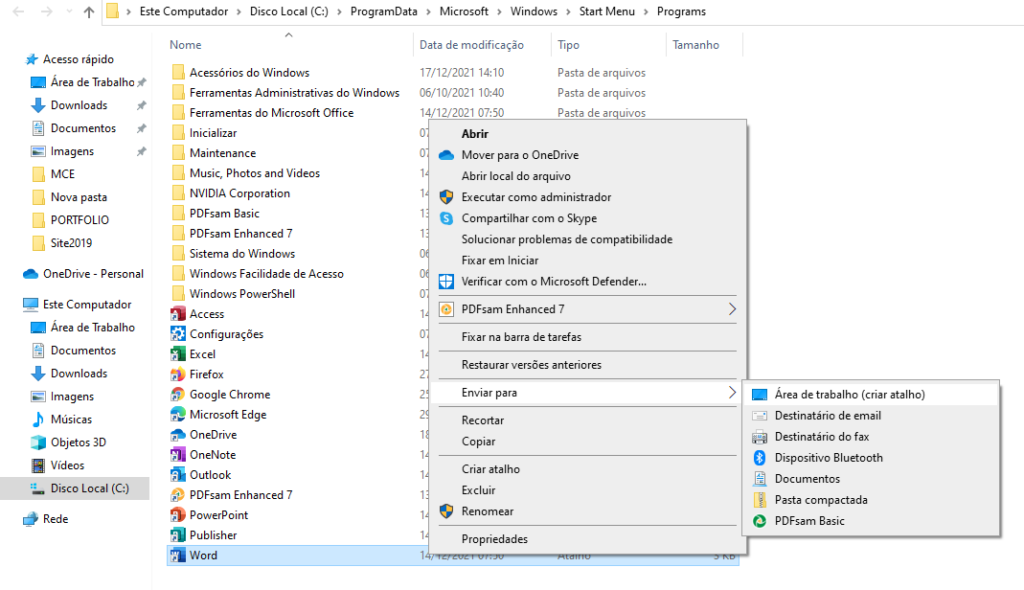Click the Músicas note icon in sidebar
Screen dimensions: 1024x590
[39, 419]
